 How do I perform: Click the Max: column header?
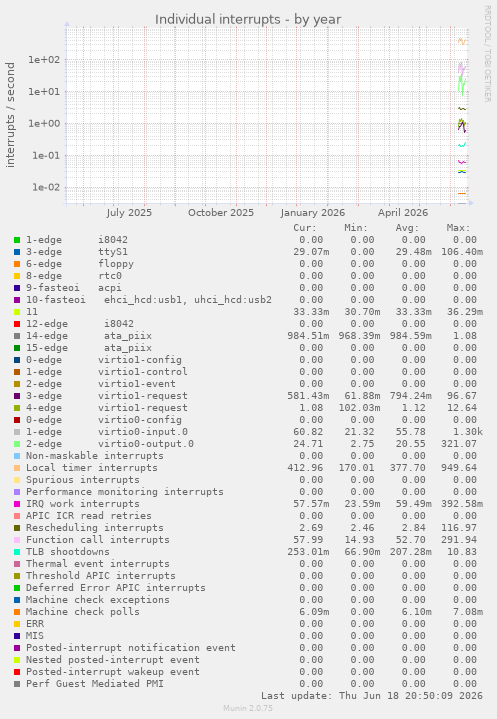point(458,228)
